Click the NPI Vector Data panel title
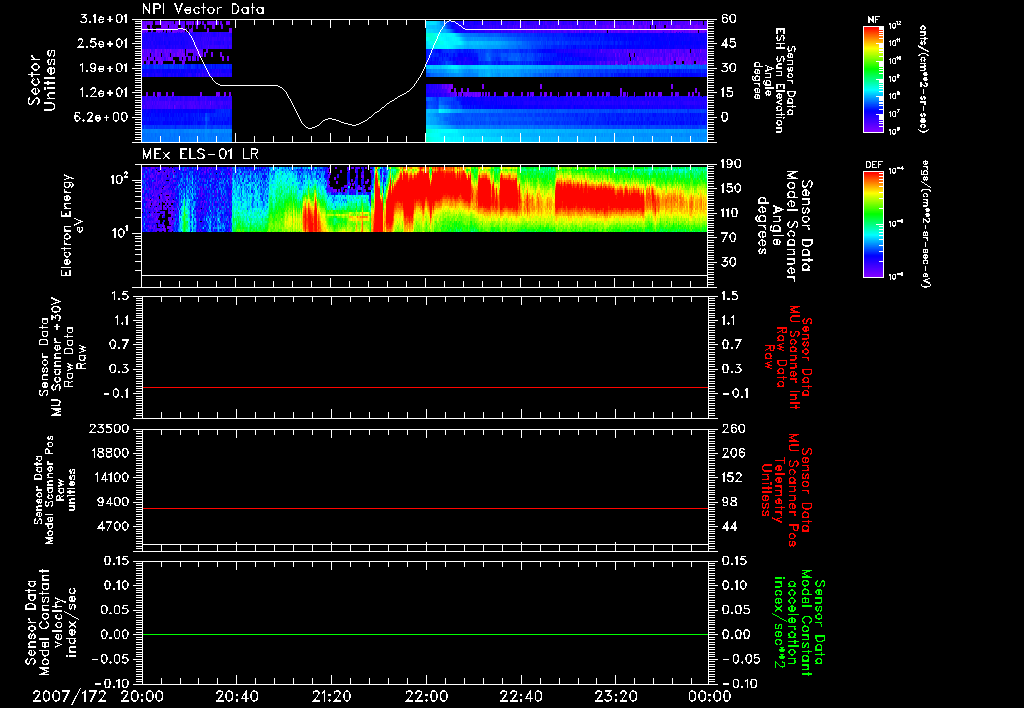Viewport: 1024px width, 708px height. tap(203, 9)
